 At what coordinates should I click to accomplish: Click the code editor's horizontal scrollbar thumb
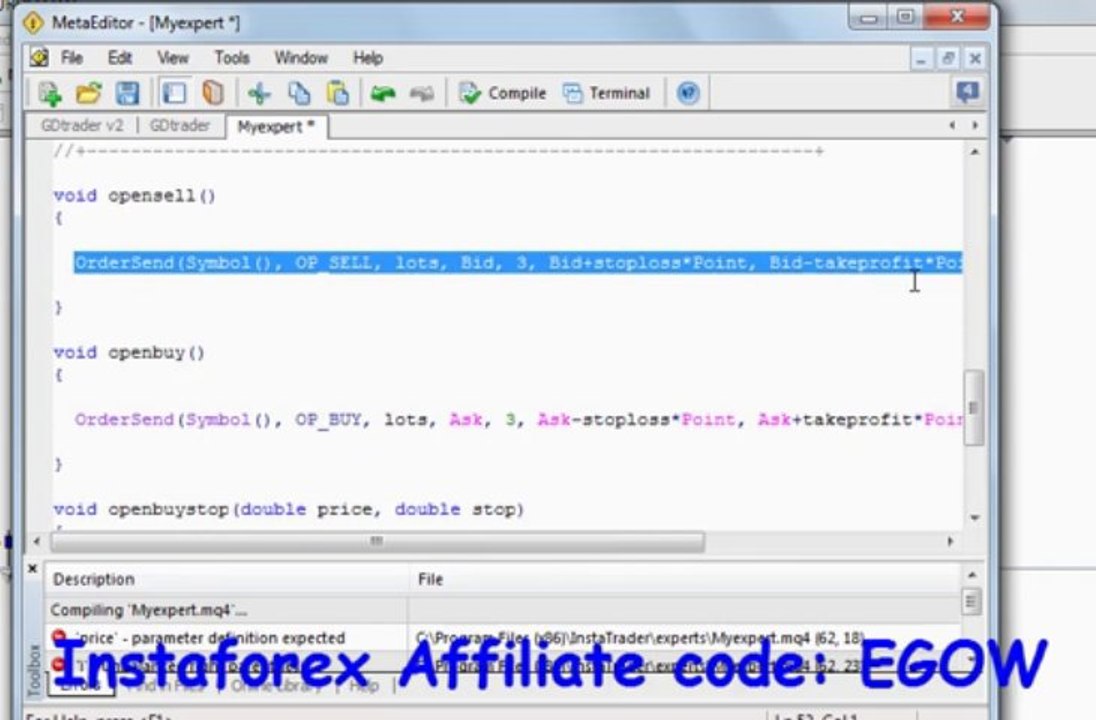[377, 541]
